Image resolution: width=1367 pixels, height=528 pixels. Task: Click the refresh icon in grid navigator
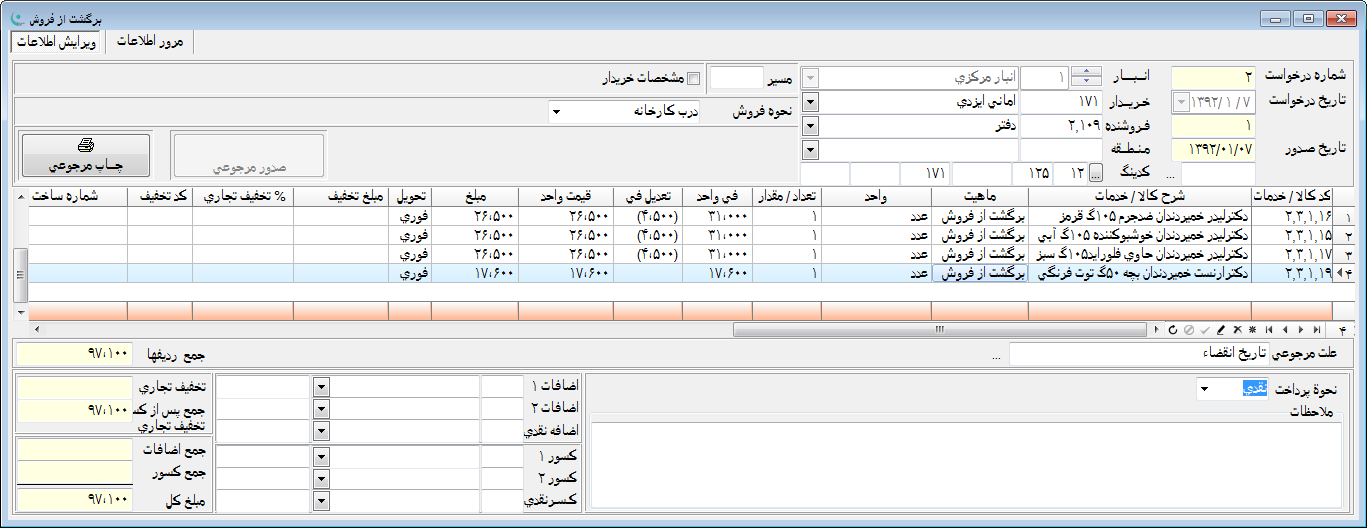point(1172,329)
